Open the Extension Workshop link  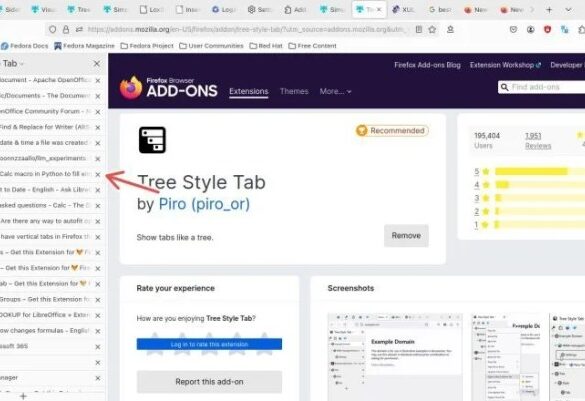[505, 65]
